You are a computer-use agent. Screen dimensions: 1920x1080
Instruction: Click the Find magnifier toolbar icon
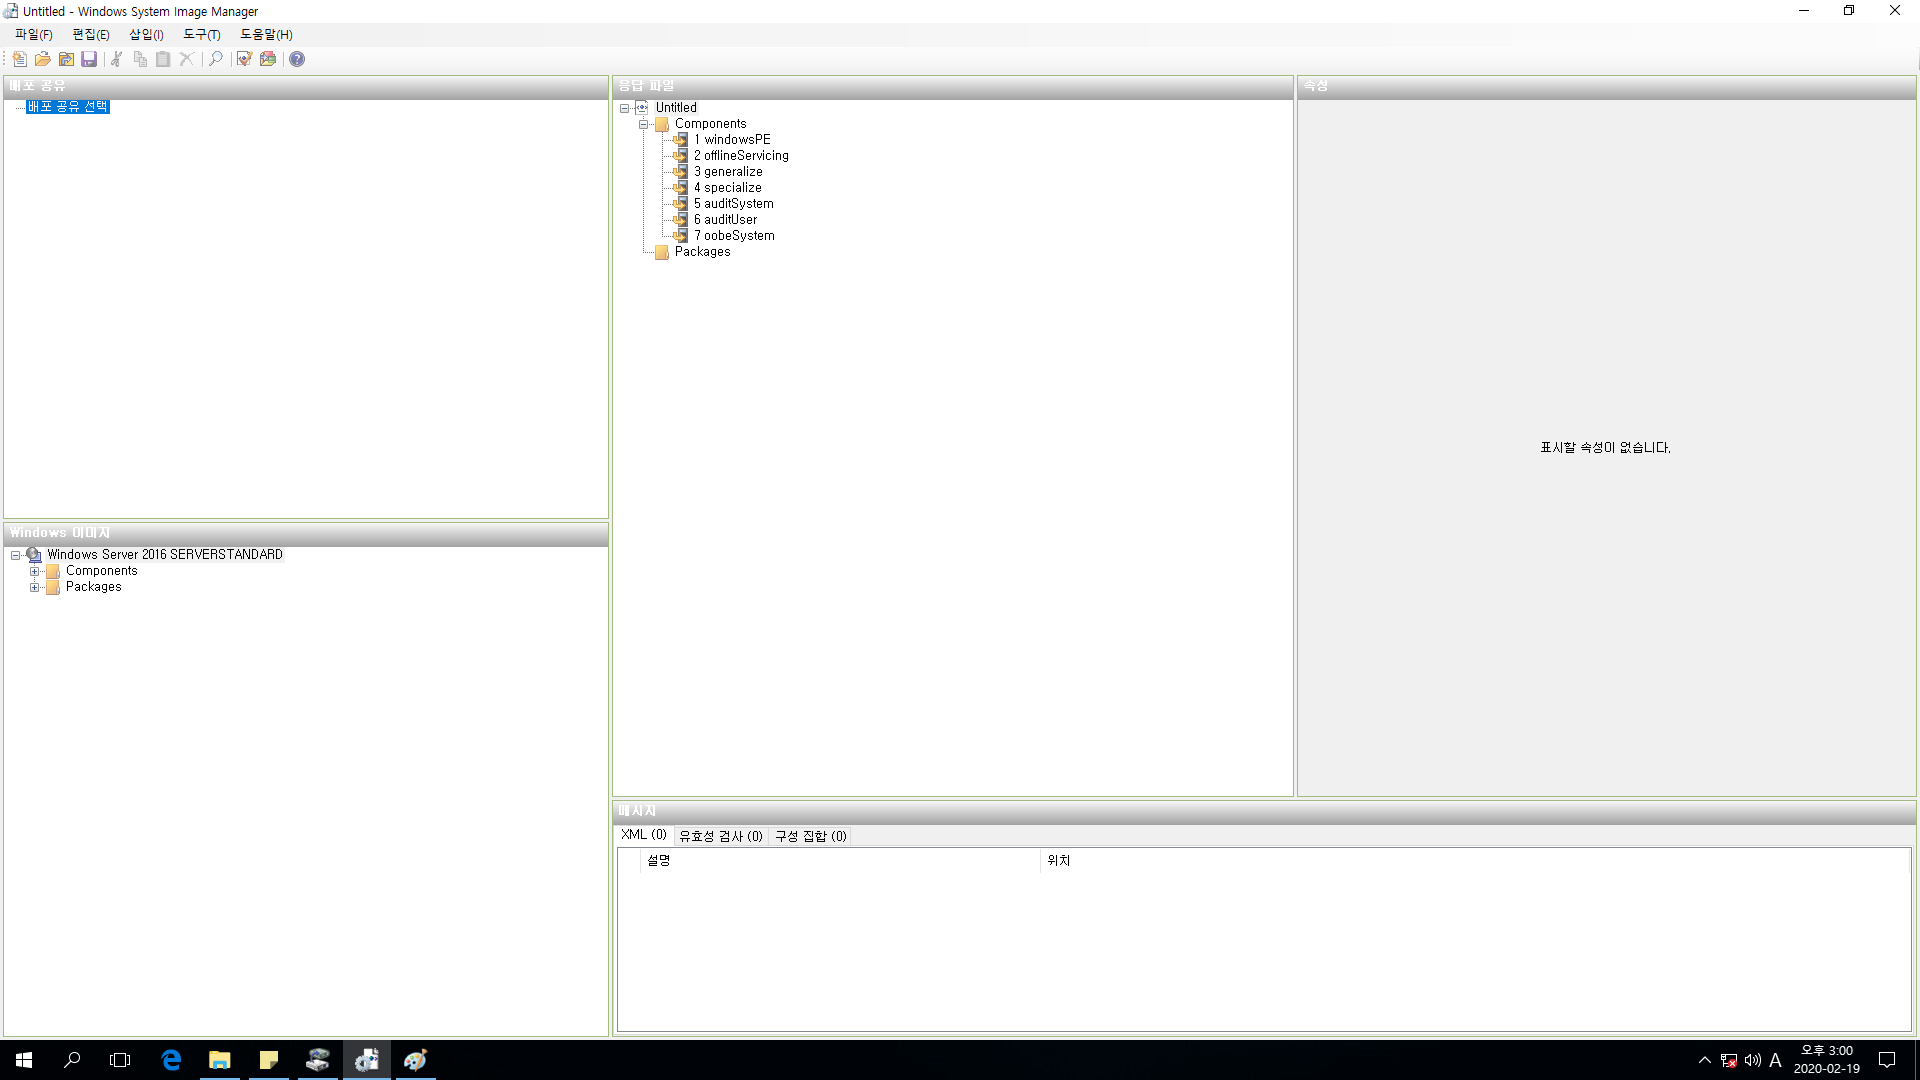(x=215, y=59)
